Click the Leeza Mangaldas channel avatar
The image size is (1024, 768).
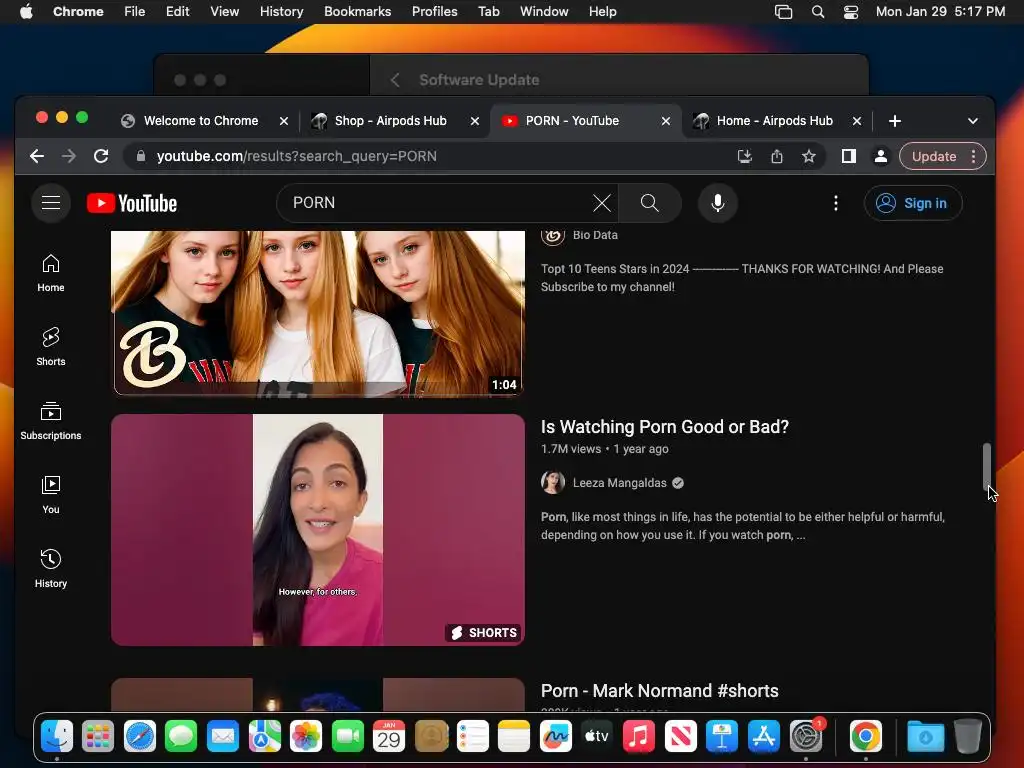point(552,483)
